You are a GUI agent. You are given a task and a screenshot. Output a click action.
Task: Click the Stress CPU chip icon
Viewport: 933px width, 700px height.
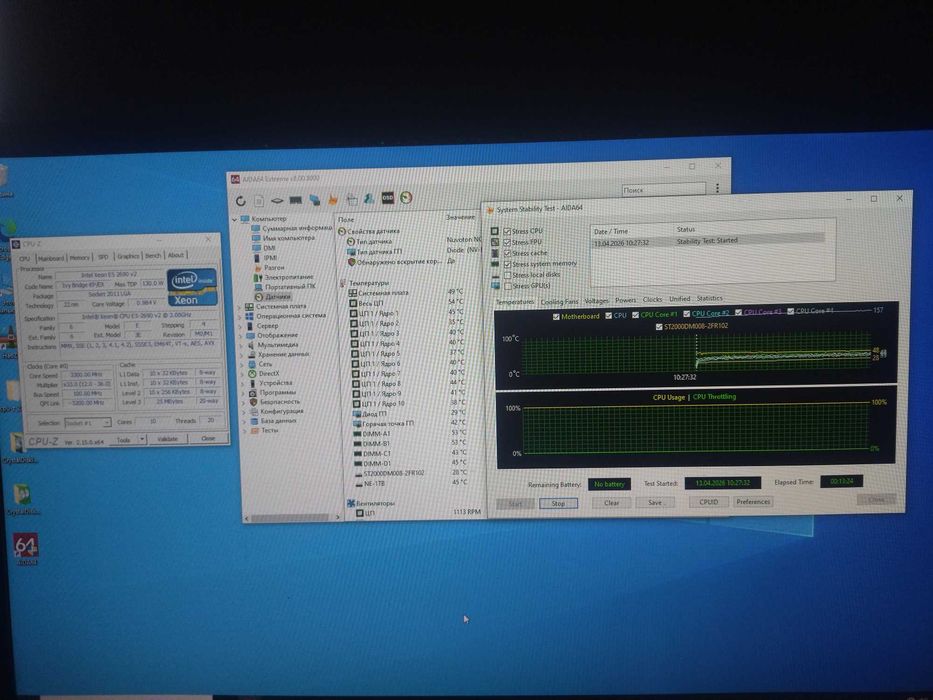(495, 231)
